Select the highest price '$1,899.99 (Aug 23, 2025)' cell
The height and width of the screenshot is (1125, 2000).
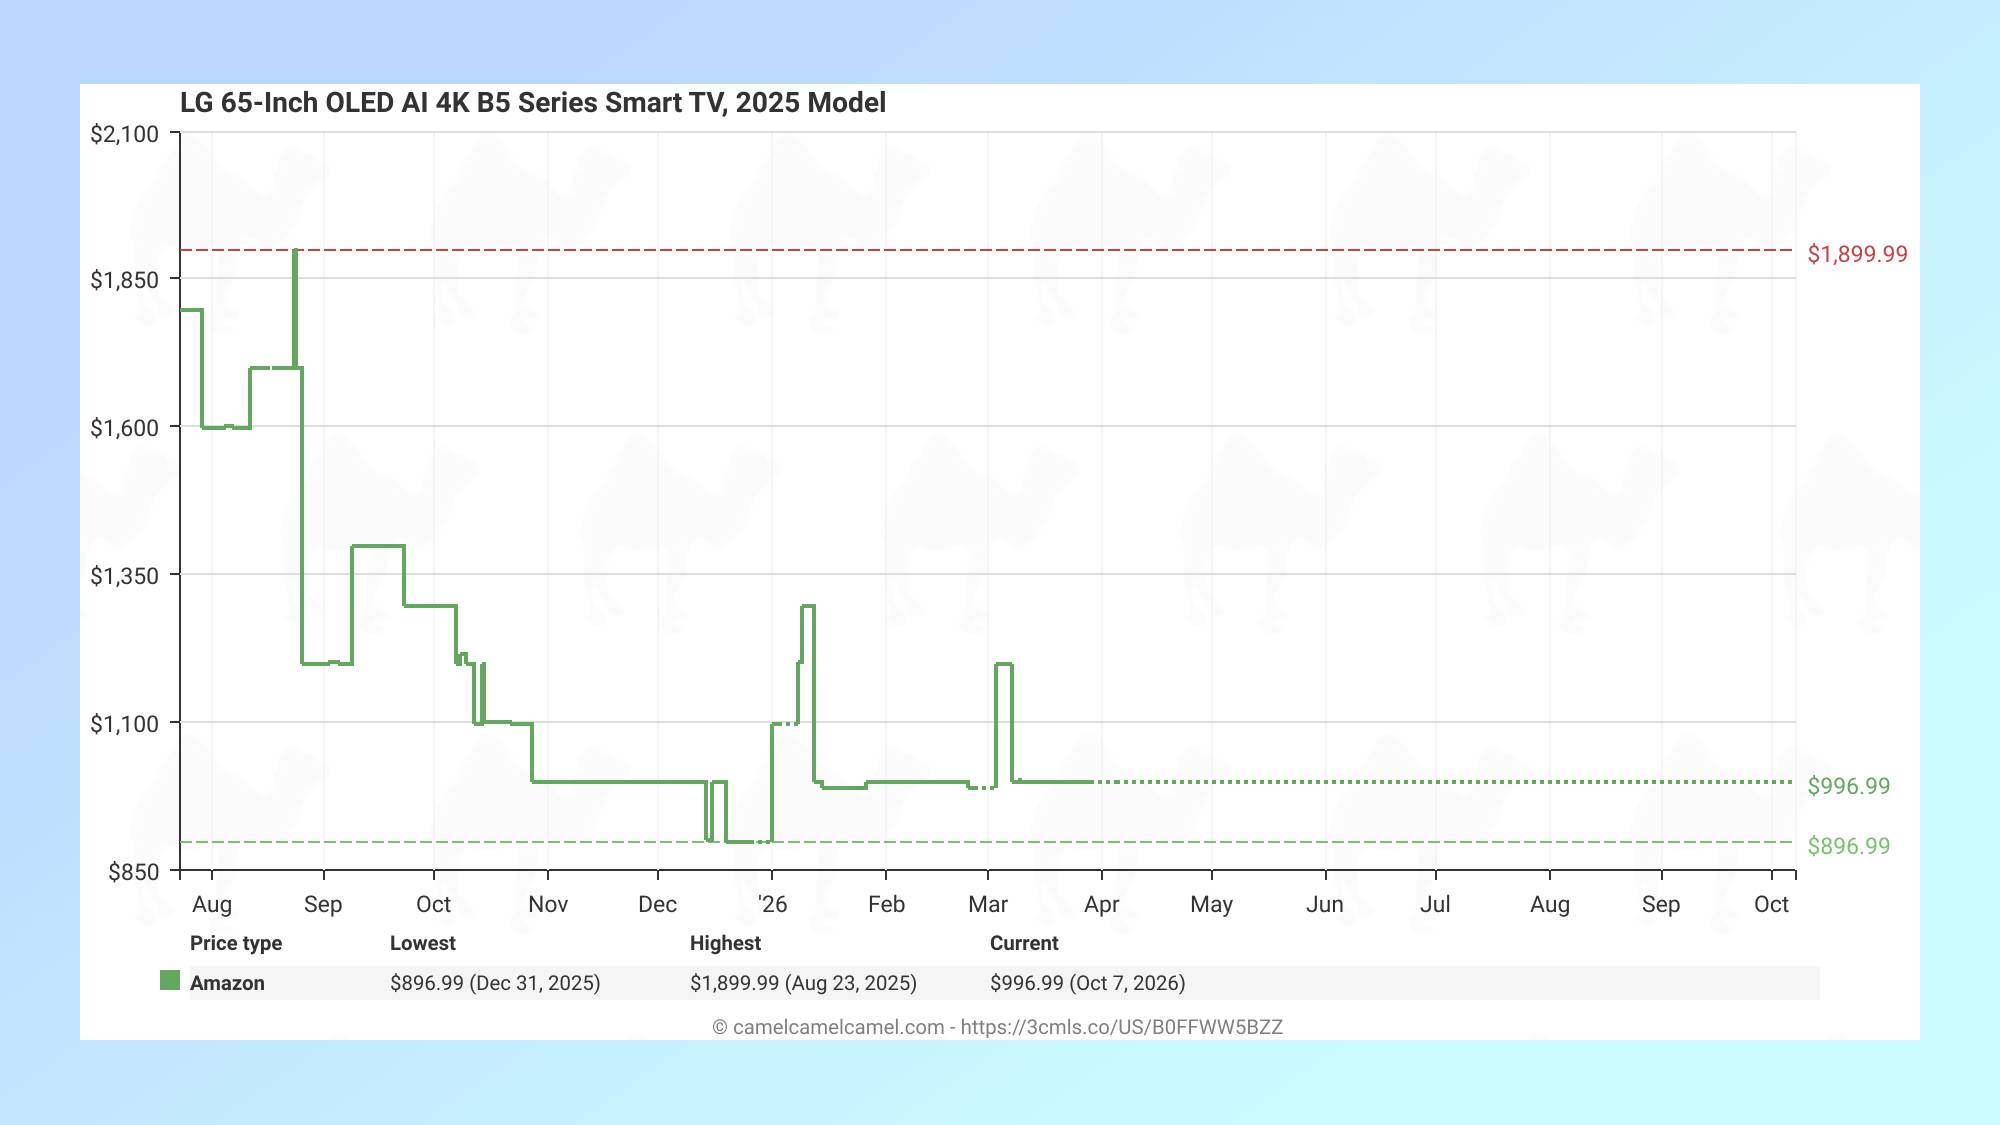click(x=803, y=983)
